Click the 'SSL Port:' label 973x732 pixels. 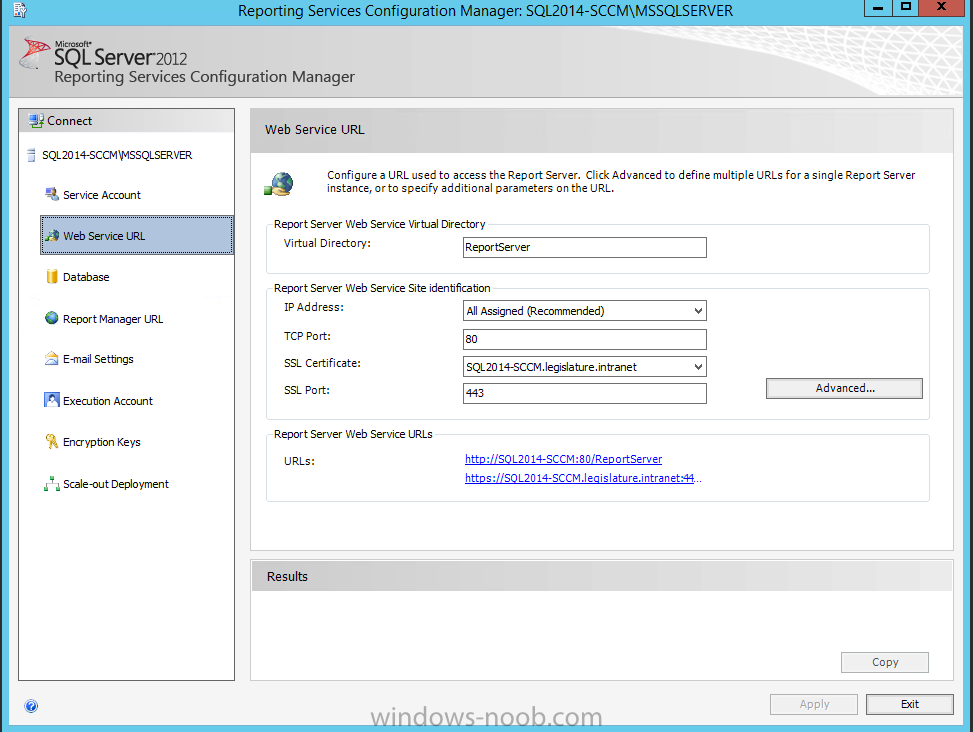coord(307,390)
